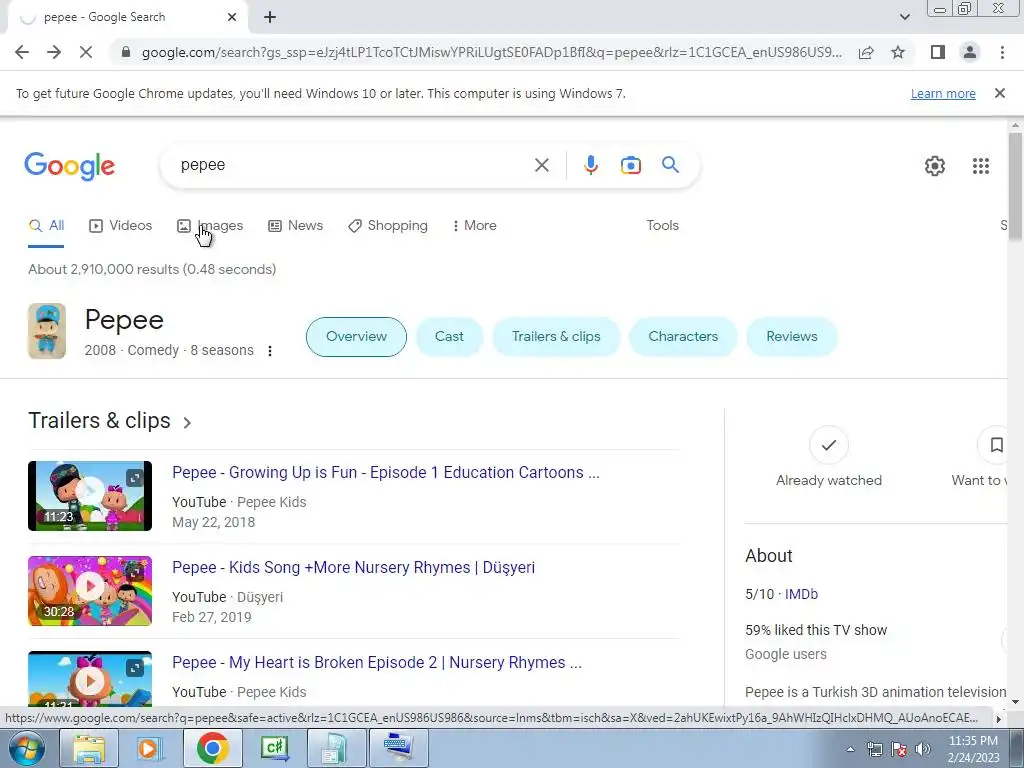
Task: Search by image with the camera icon
Action: [630, 165]
